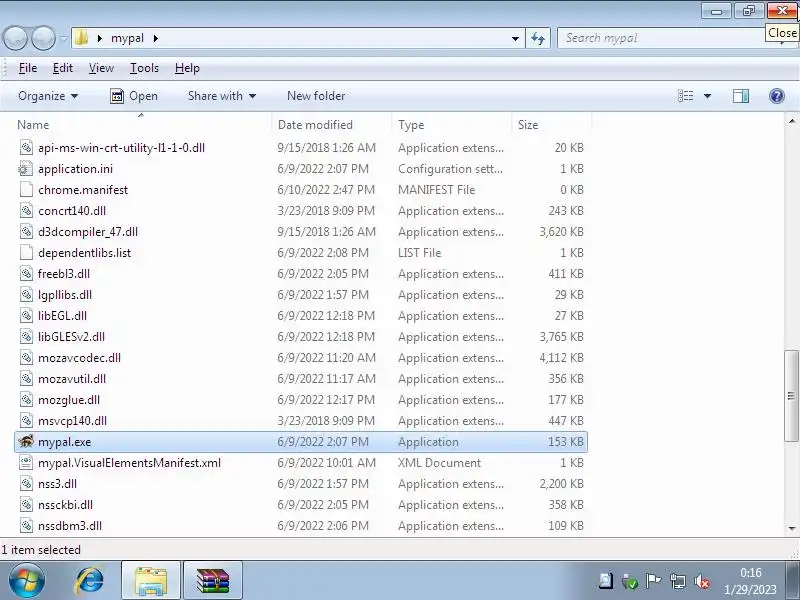Expand the arrow after mypal in the breadcrumb
Screen dimensions: 800x600
point(156,38)
